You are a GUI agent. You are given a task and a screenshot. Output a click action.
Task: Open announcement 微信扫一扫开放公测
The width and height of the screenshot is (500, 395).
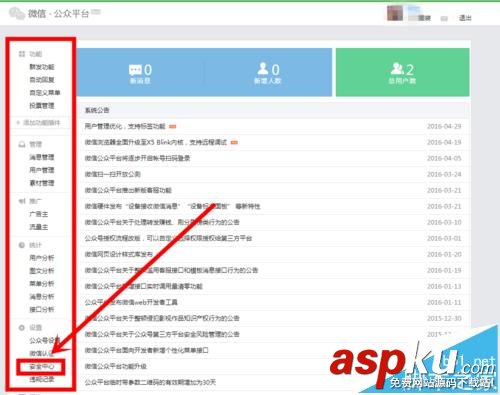point(112,174)
